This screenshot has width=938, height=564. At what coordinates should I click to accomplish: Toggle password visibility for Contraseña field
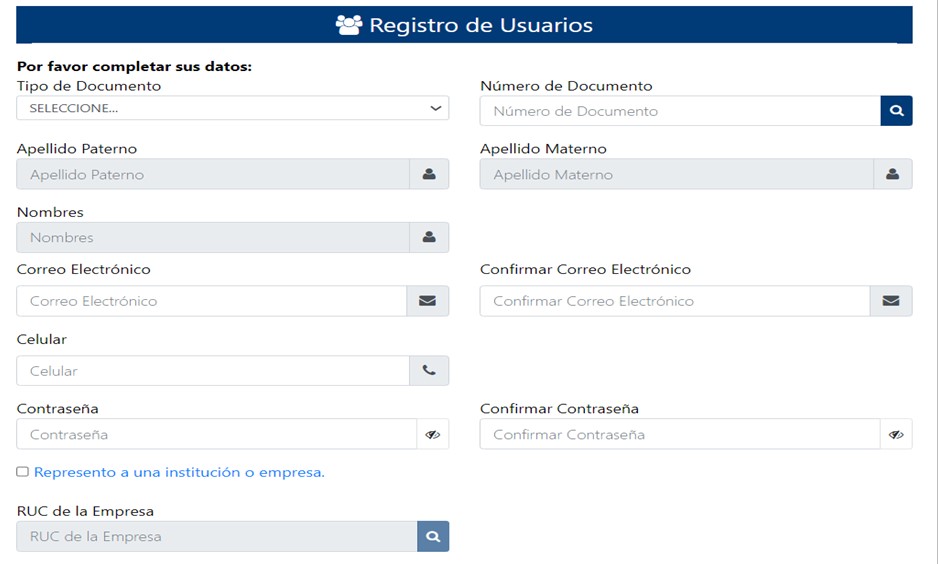point(433,434)
